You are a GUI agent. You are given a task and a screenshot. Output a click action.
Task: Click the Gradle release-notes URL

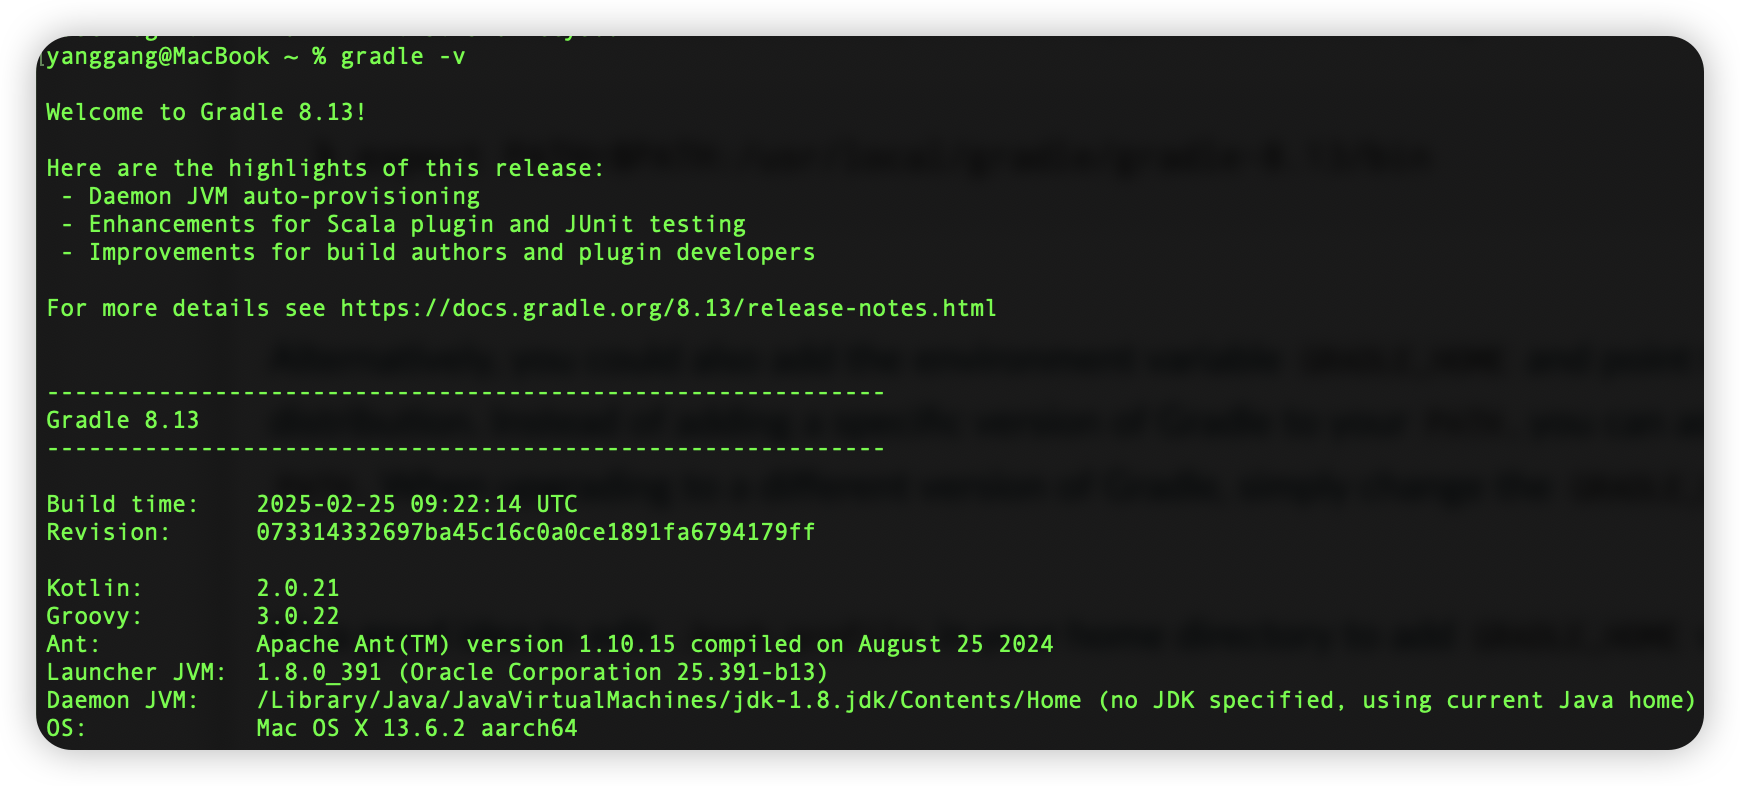click(x=668, y=308)
